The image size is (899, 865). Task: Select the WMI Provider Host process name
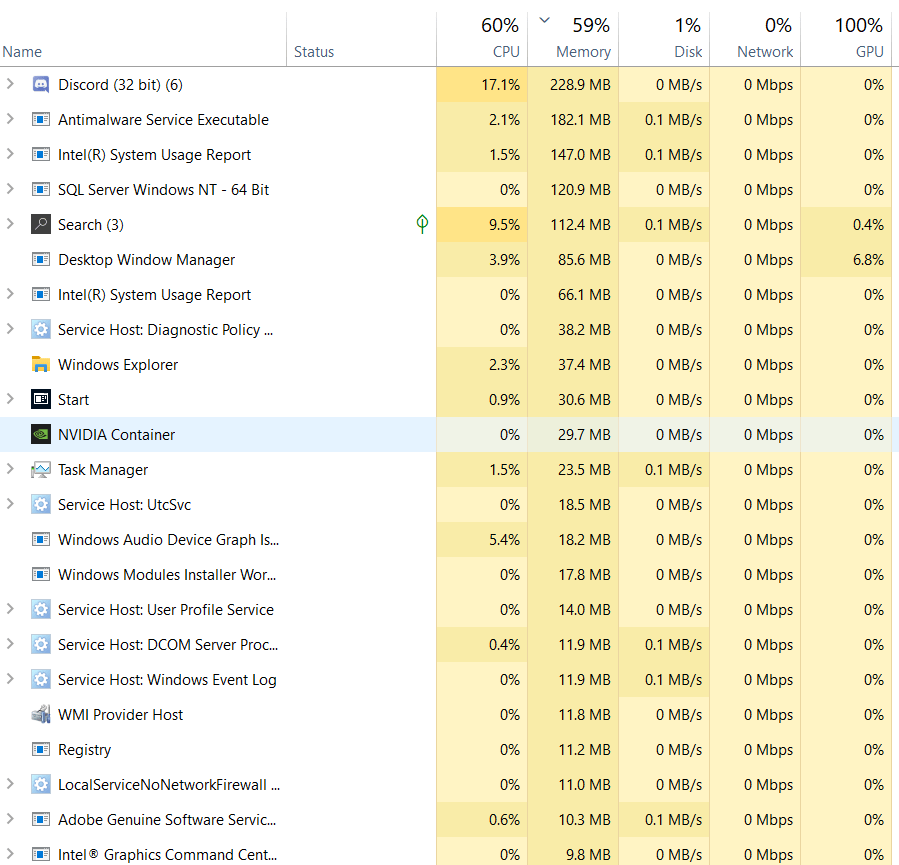click(120, 715)
